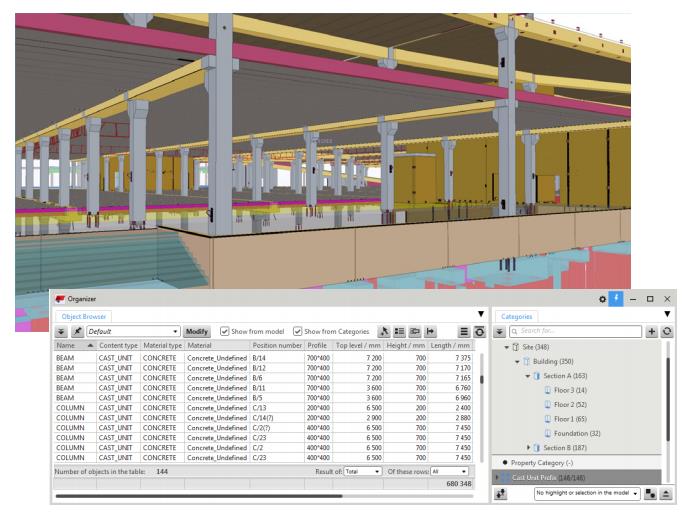
Task: Click the profile 200*400 cell in C/13 row
Action: coord(318,408)
